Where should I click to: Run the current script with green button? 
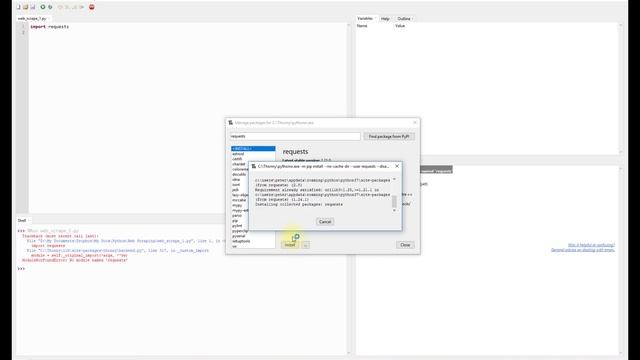(42, 7)
